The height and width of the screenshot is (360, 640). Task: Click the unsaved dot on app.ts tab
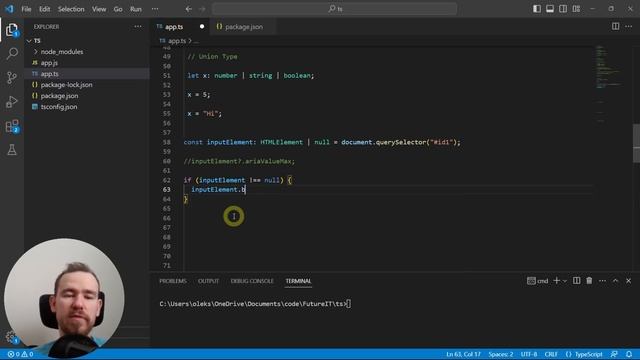[202, 27]
